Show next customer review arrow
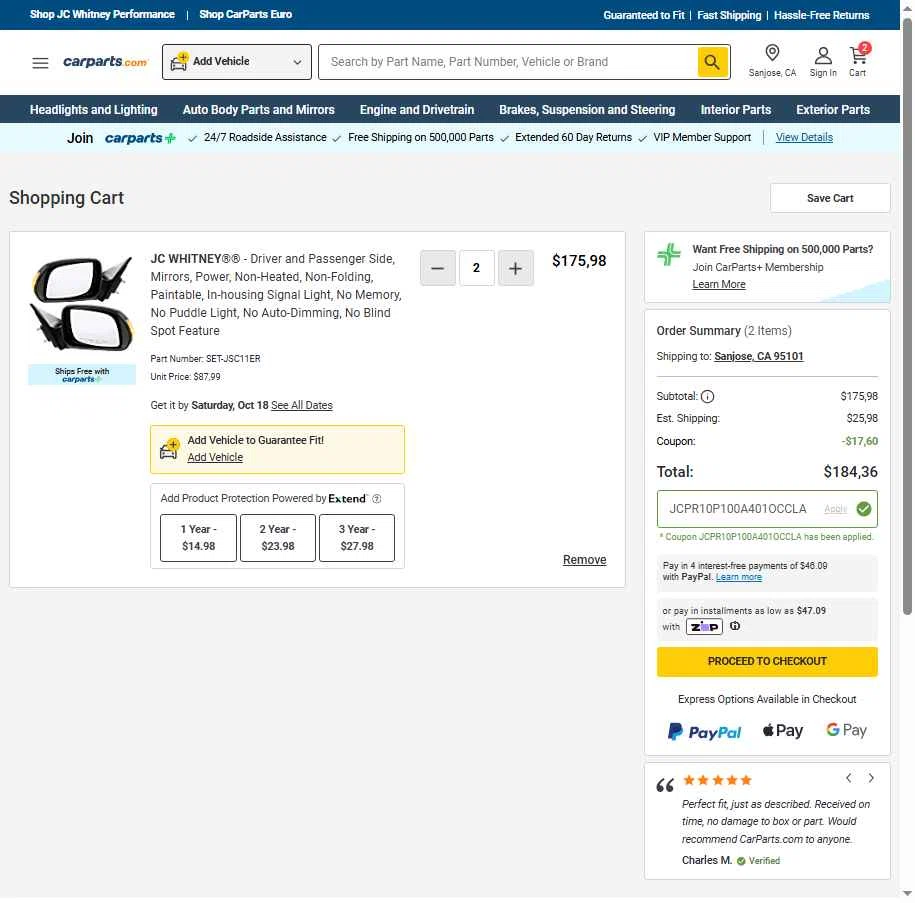The height and width of the screenshot is (903, 915). coord(871,778)
